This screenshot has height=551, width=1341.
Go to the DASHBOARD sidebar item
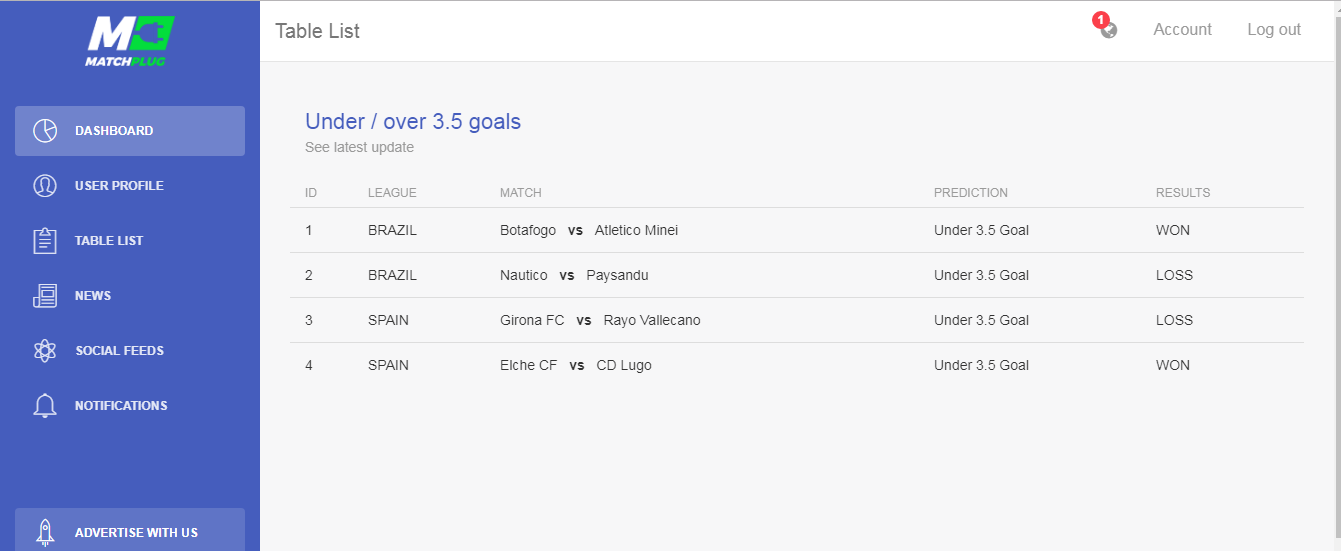[130, 131]
